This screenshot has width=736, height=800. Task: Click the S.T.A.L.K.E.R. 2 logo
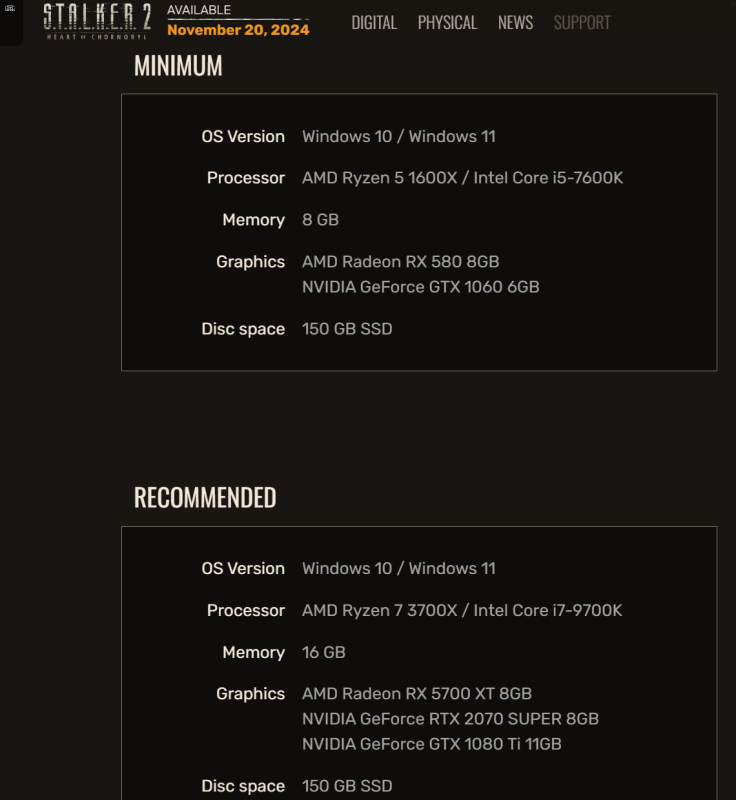pyautogui.click(x=97, y=21)
